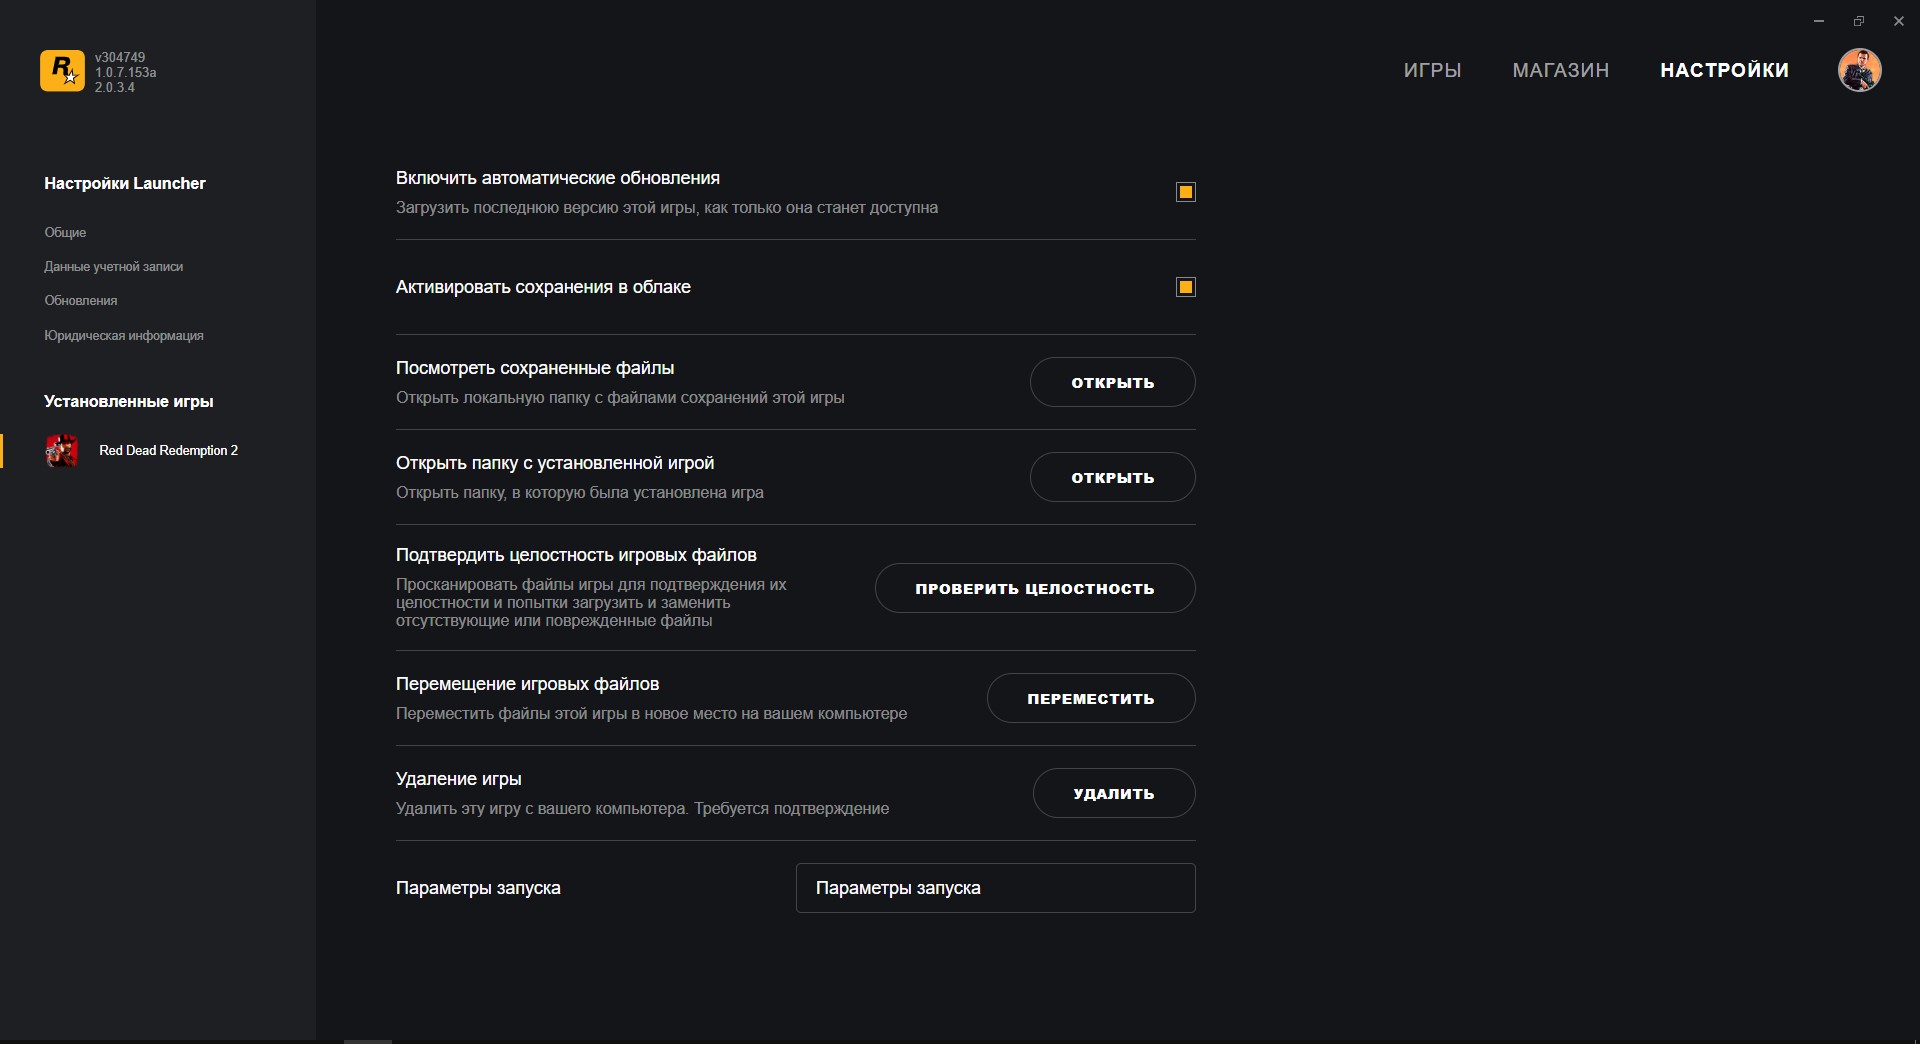Open the saved files folder

pos(1112,382)
